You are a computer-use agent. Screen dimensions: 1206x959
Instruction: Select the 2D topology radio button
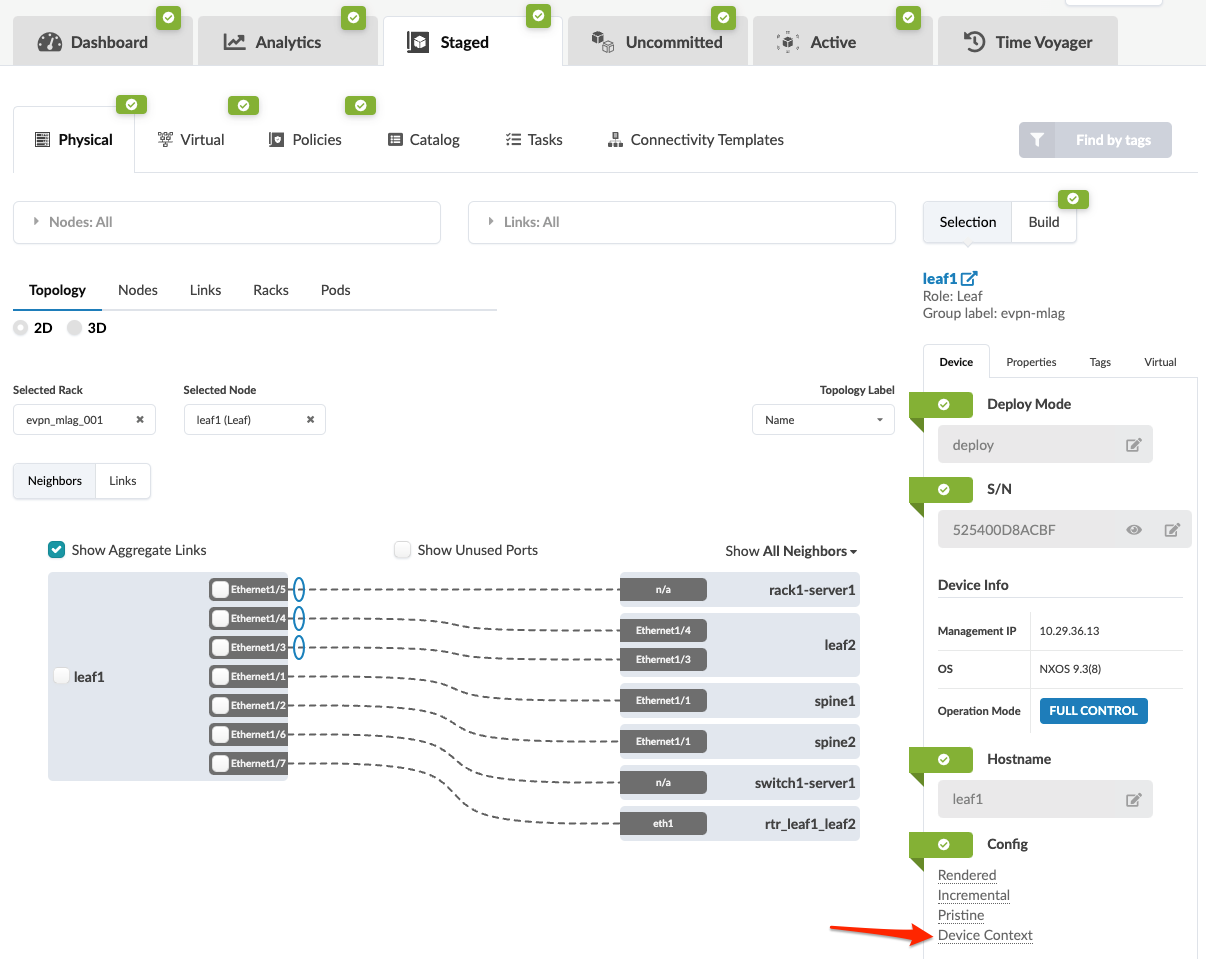21,328
